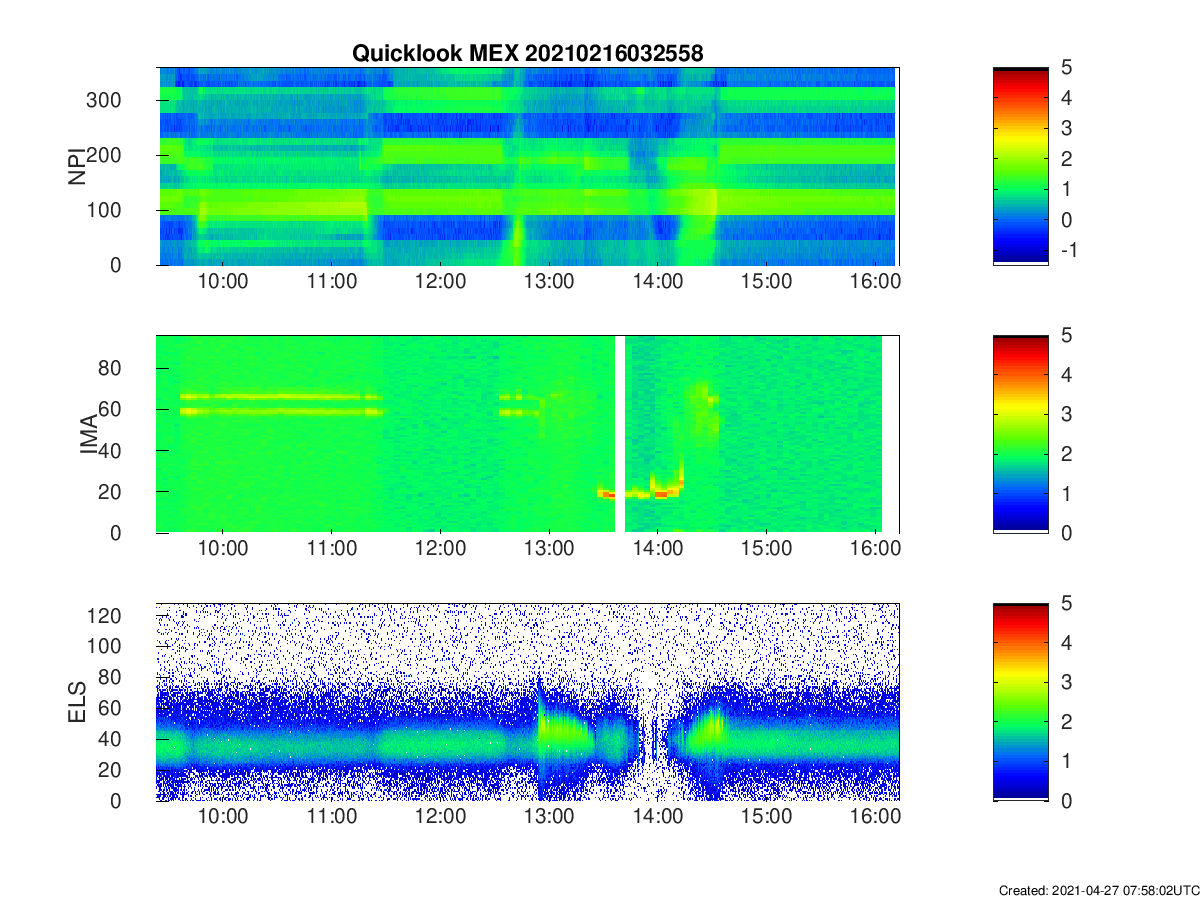Click the plot title Quicklook MEX 20210216032558
This screenshot has height=900, width=1200.
(527, 54)
